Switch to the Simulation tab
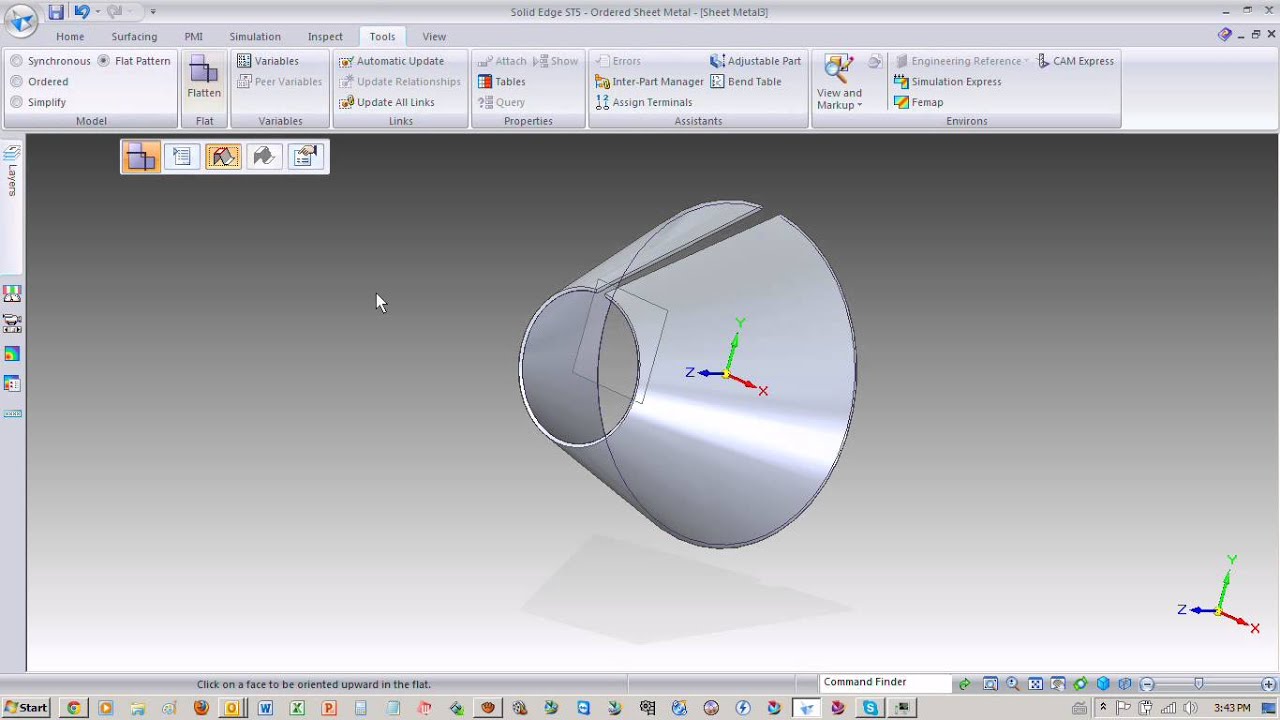This screenshot has height=720, width=1280. 255,36
